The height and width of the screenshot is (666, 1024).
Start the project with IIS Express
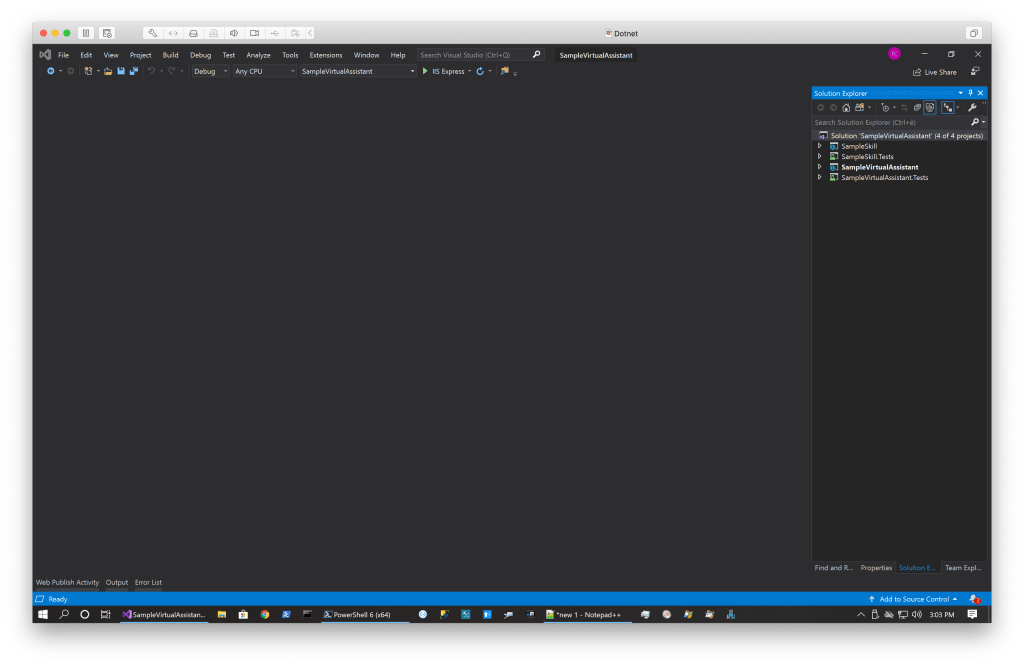(444, 71)
